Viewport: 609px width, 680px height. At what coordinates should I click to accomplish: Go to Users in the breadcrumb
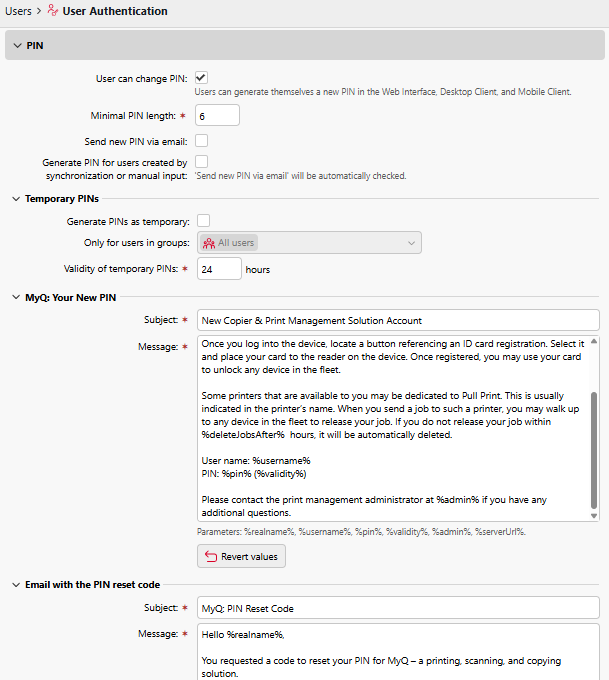tap(16, 11)
